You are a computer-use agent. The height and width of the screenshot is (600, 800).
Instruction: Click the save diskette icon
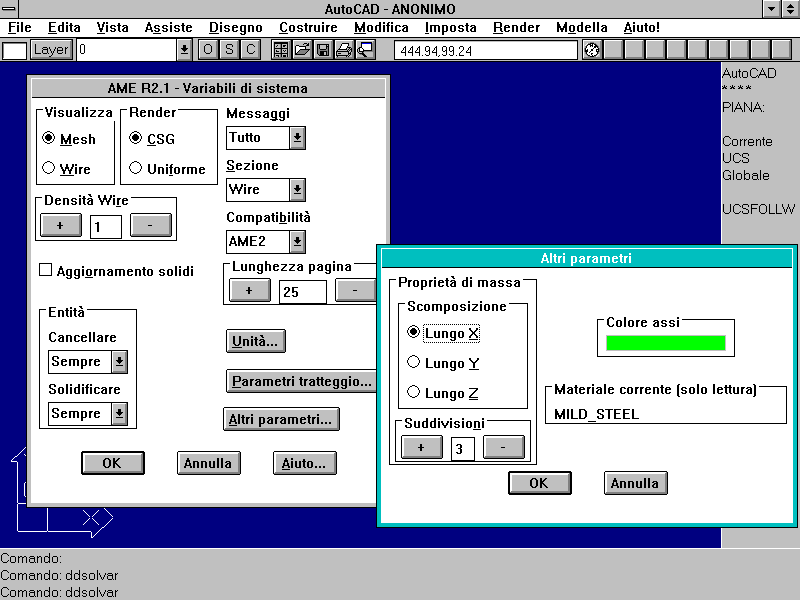point(323,50)
